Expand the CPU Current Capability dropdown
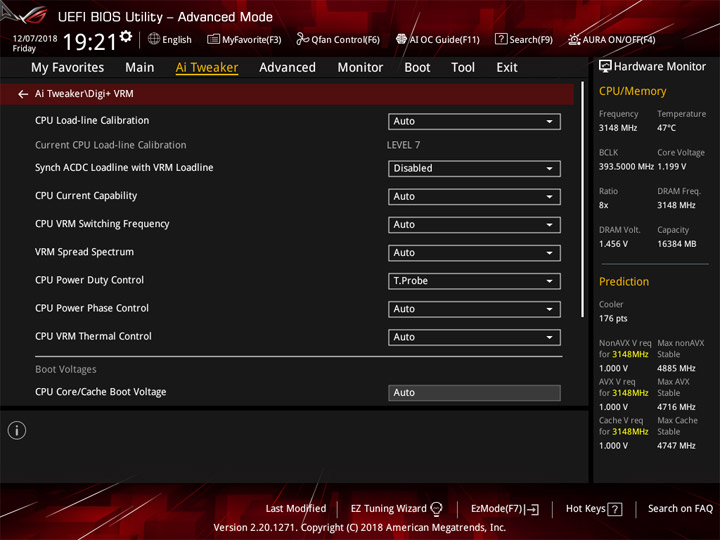 tap(474, 197)
